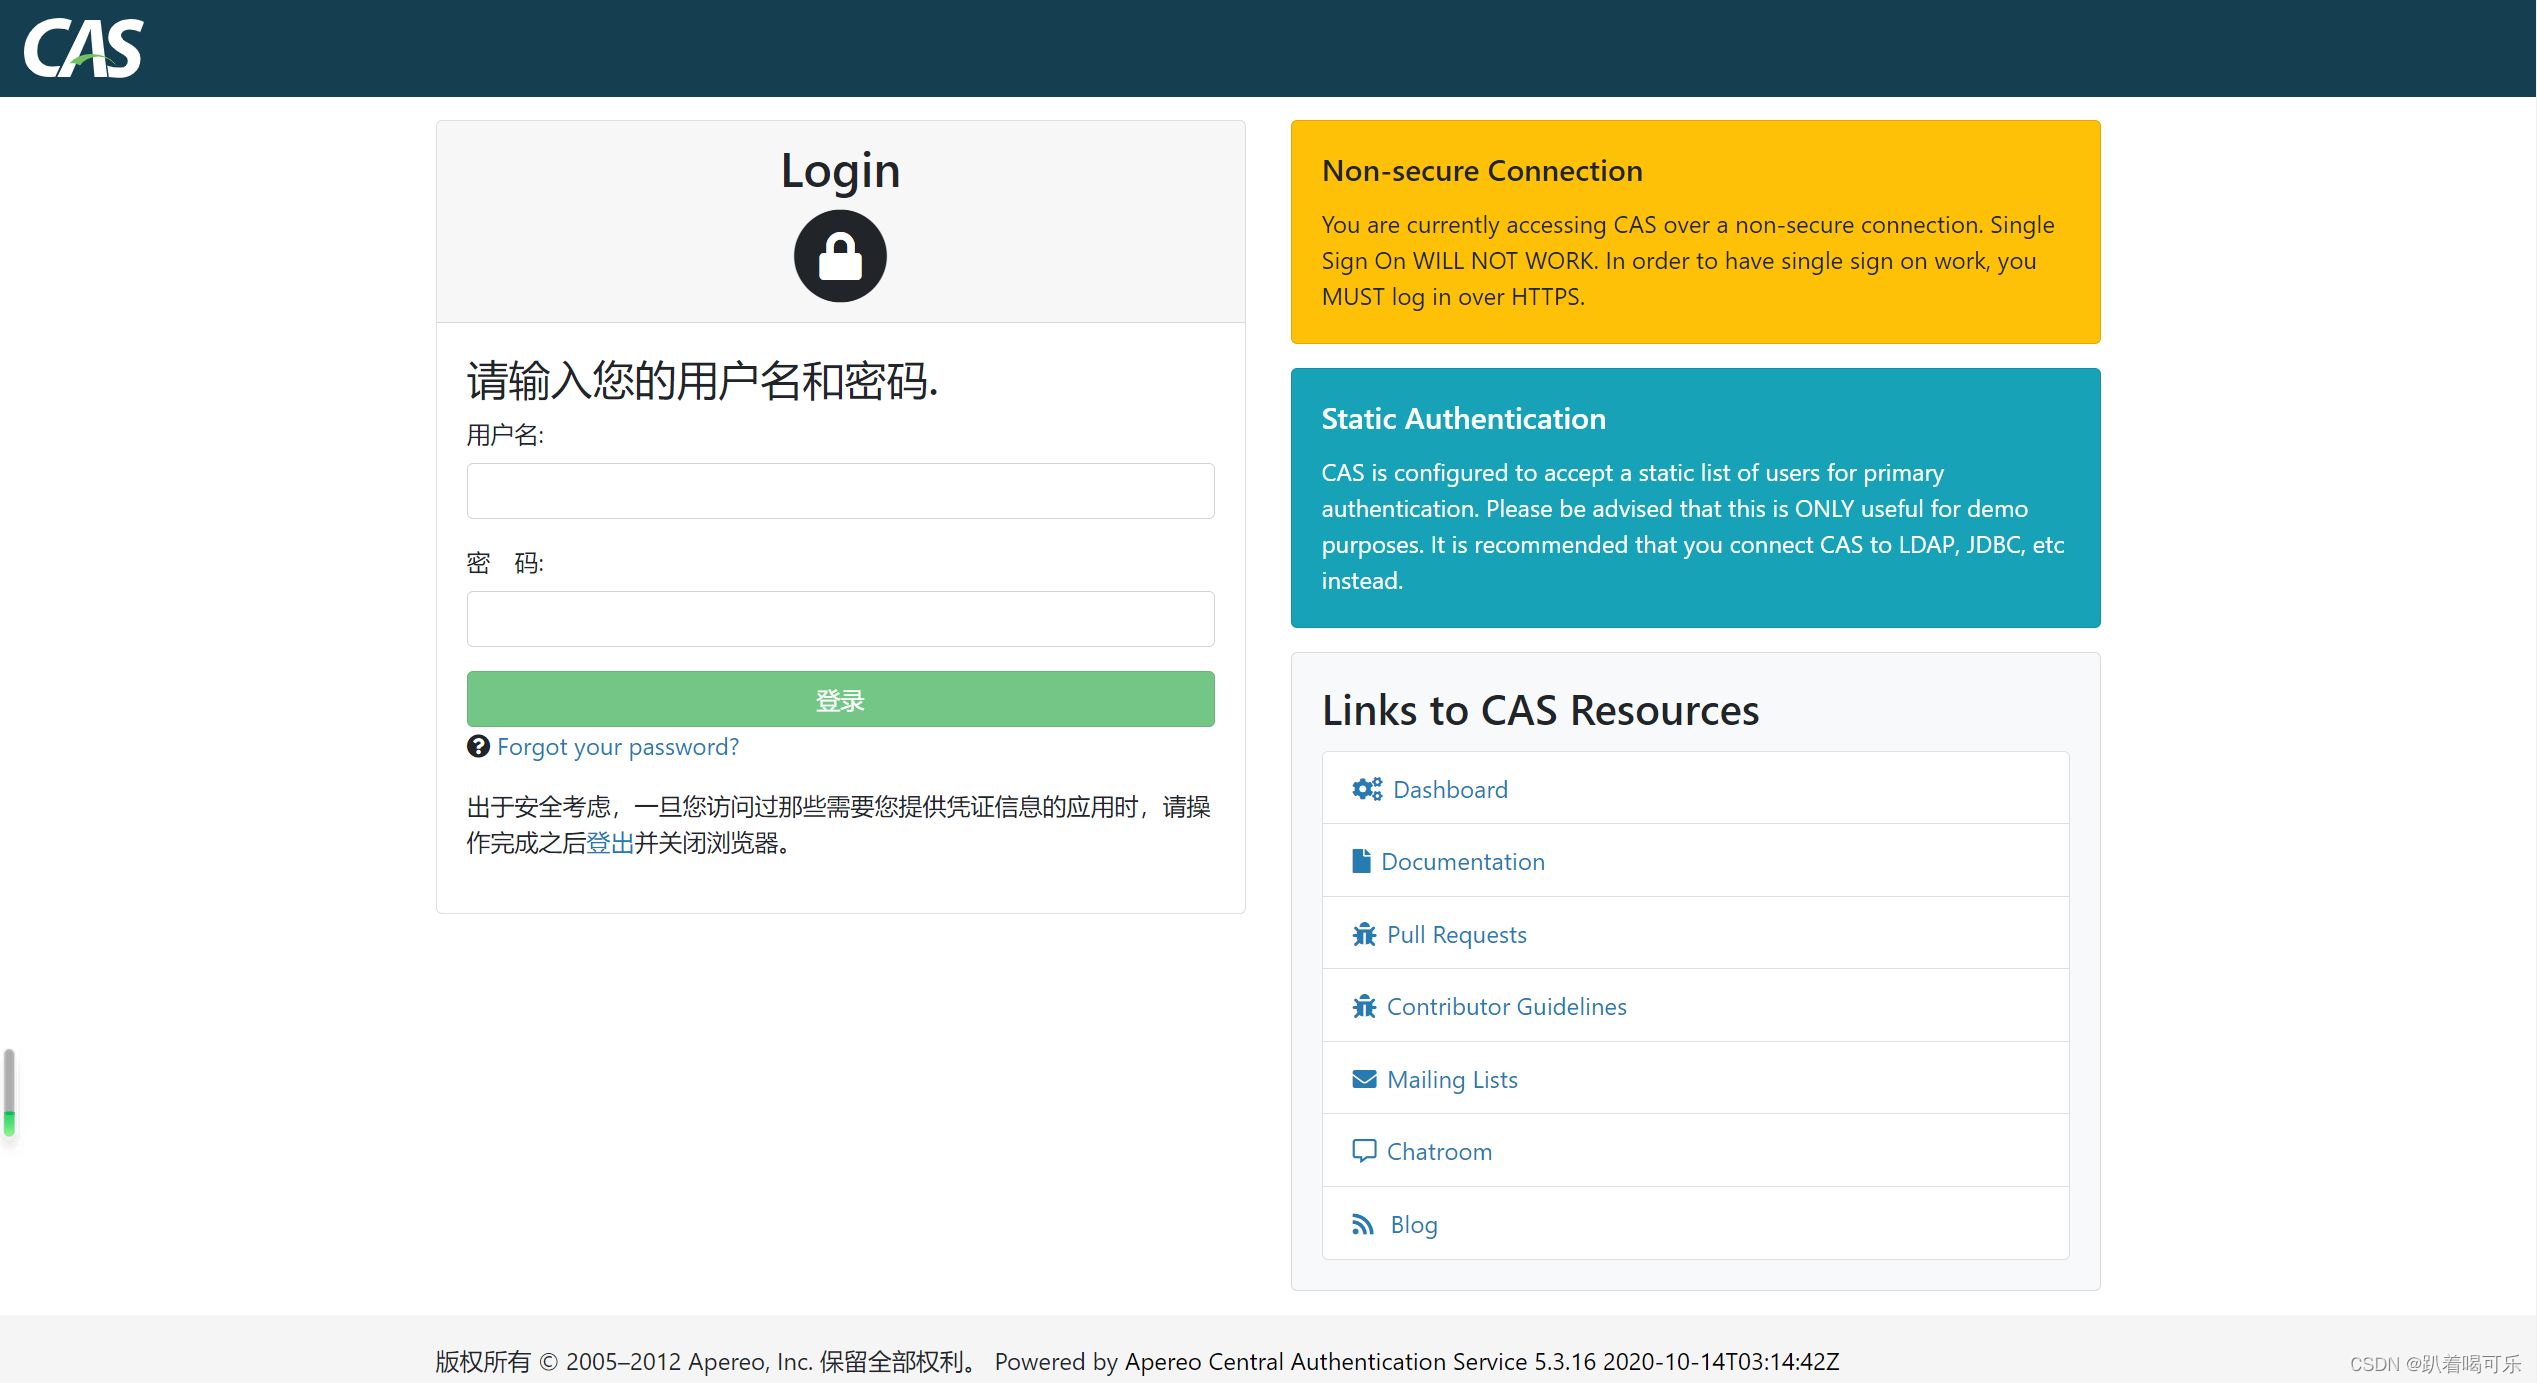Open the Dashboard resource page

point(1444,787)
